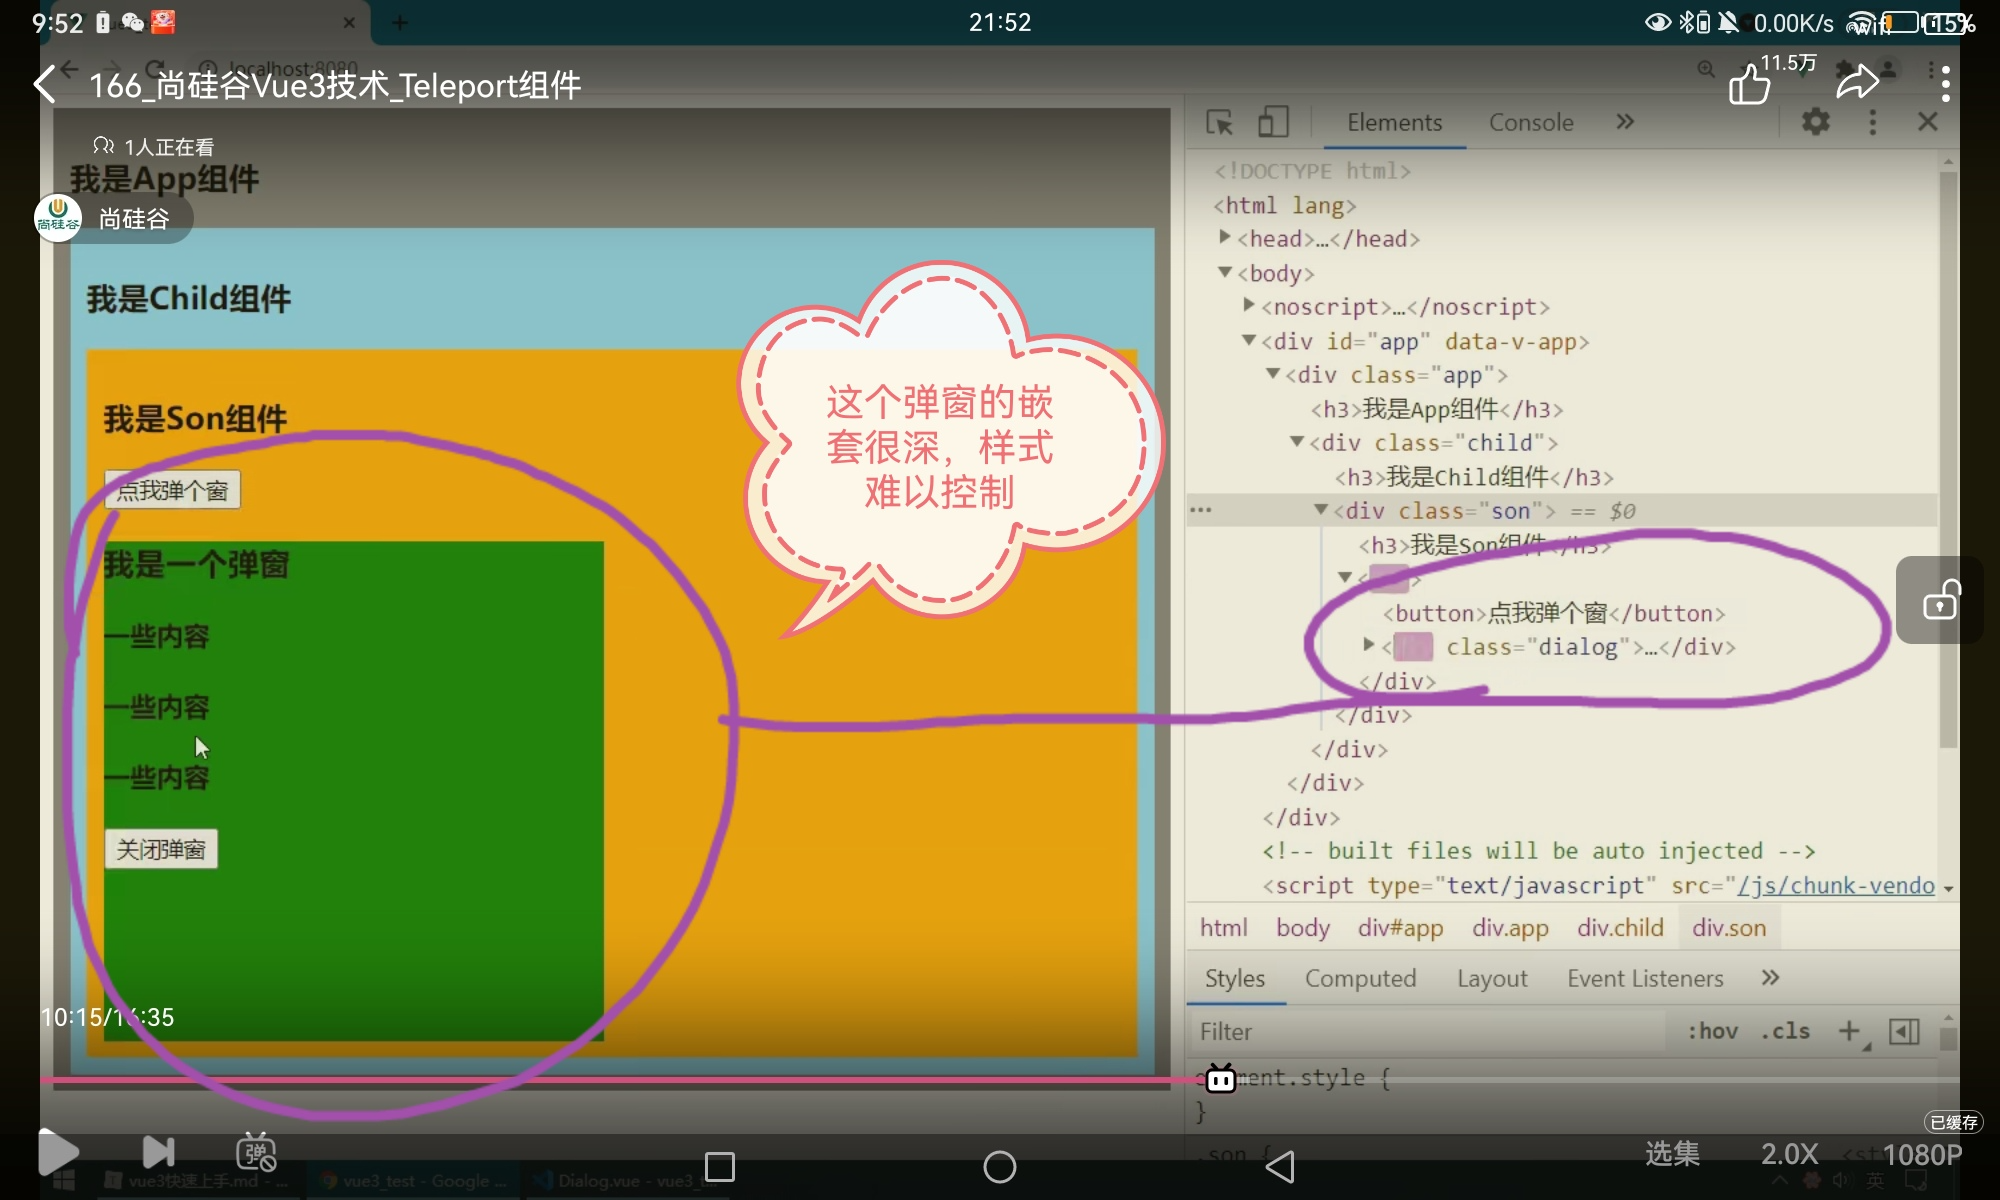Viewport: 2000px width, 1200px height.
Task: Switch to the Console tab in DevTools
Action: click(x=1530, y=123)
